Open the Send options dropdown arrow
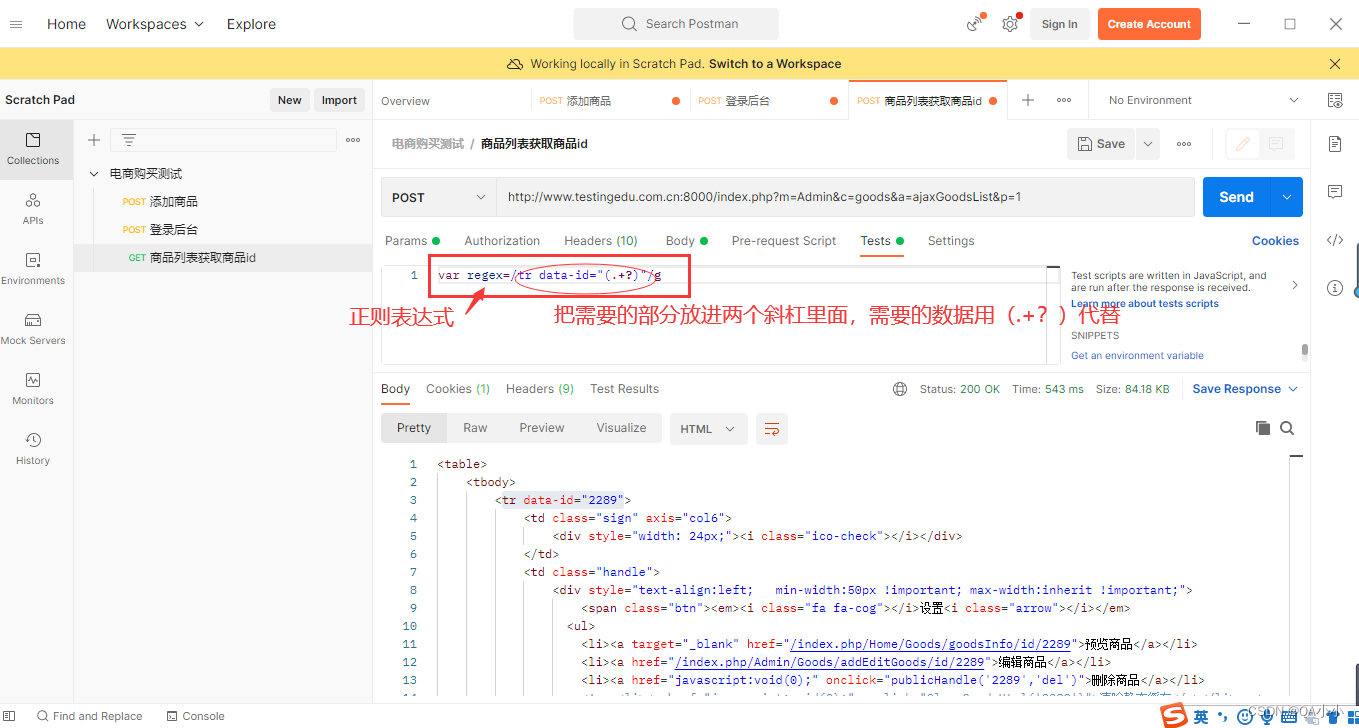The width and height of the screenshot is (1359, 728). (x=1286, y=197)
